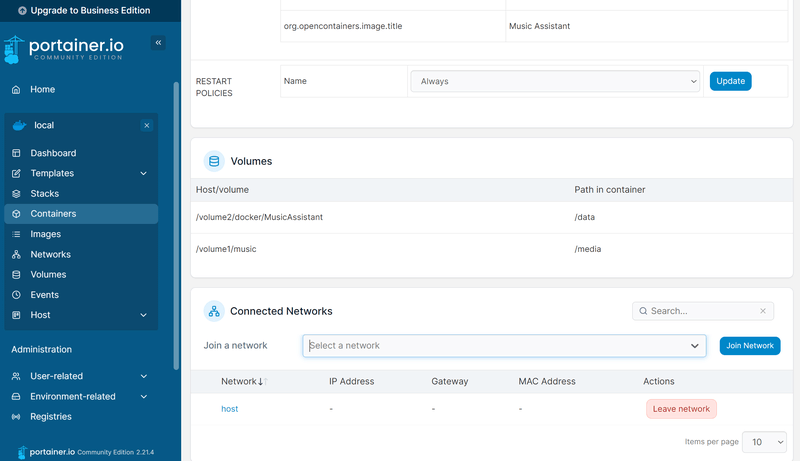Screen dimensions: 800x461
Task: Click the Leave network button
Action: pos(681,409)
